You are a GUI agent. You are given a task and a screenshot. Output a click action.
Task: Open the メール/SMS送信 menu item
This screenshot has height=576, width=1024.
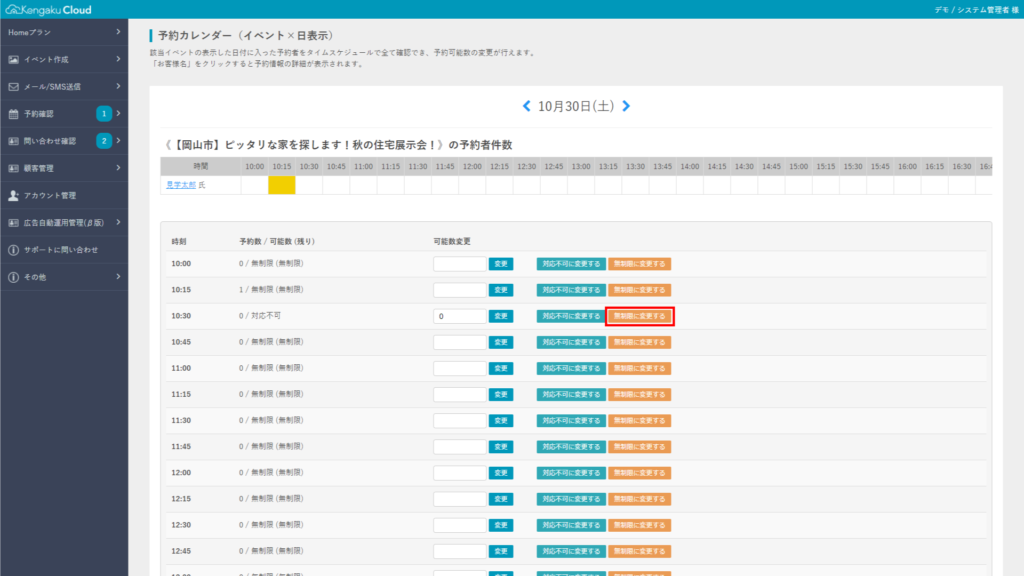(x=64, y=87)
